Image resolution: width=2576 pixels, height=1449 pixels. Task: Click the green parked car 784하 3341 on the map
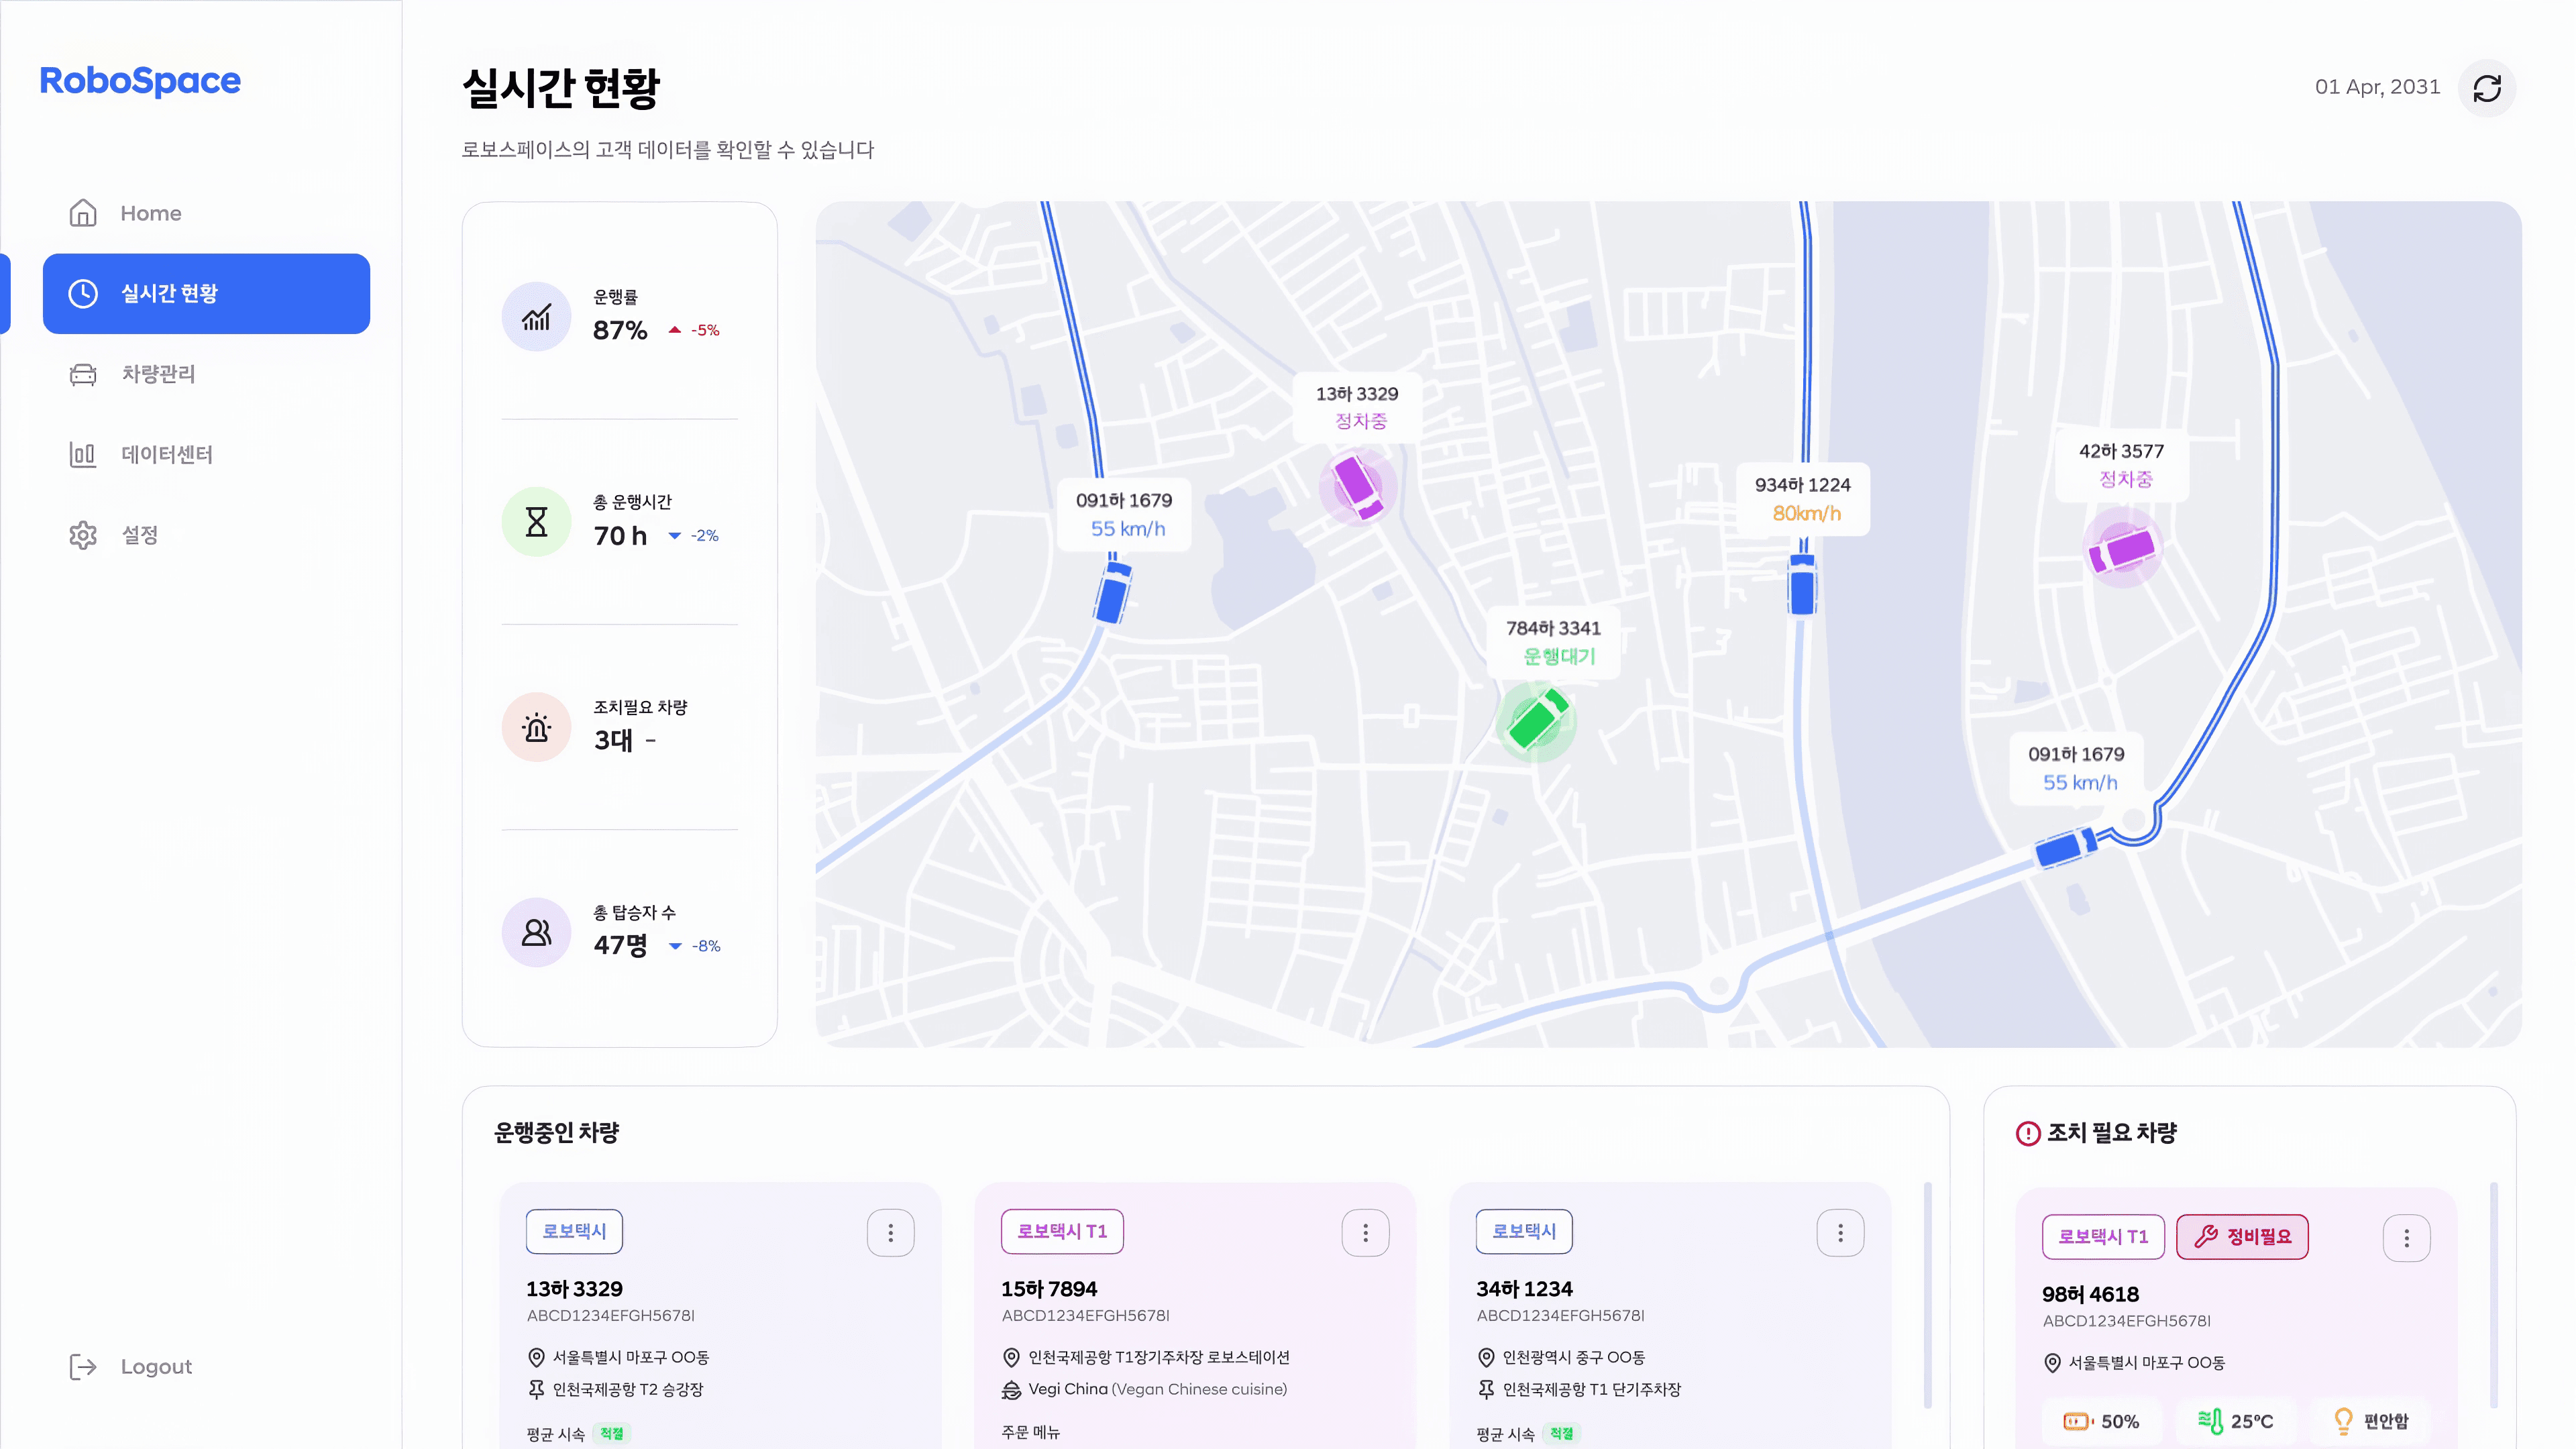click(x=1537, y=720)
